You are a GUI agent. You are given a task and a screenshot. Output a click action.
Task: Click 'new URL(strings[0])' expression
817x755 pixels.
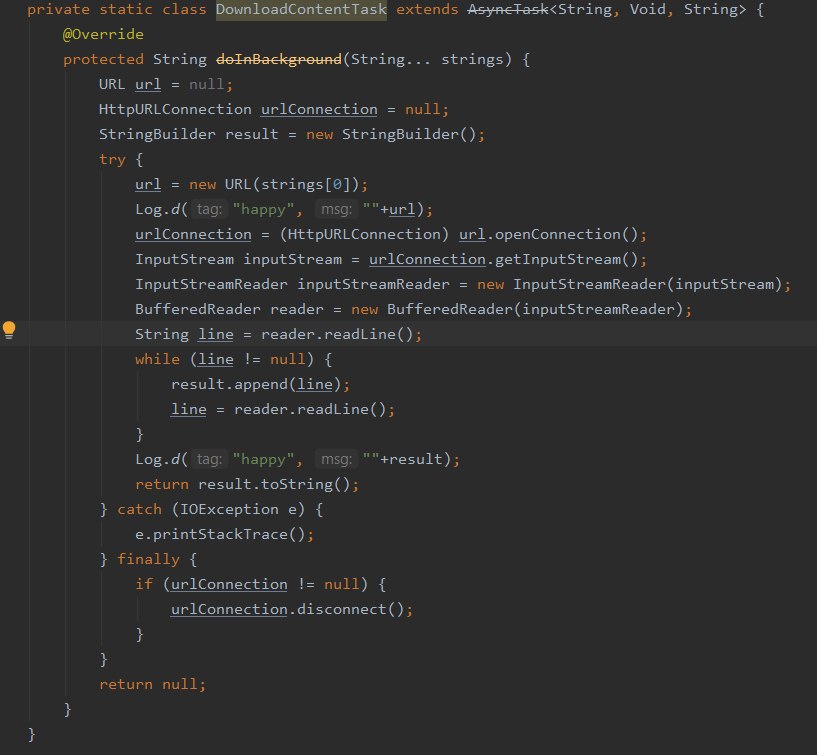click(x=274, y=184)
